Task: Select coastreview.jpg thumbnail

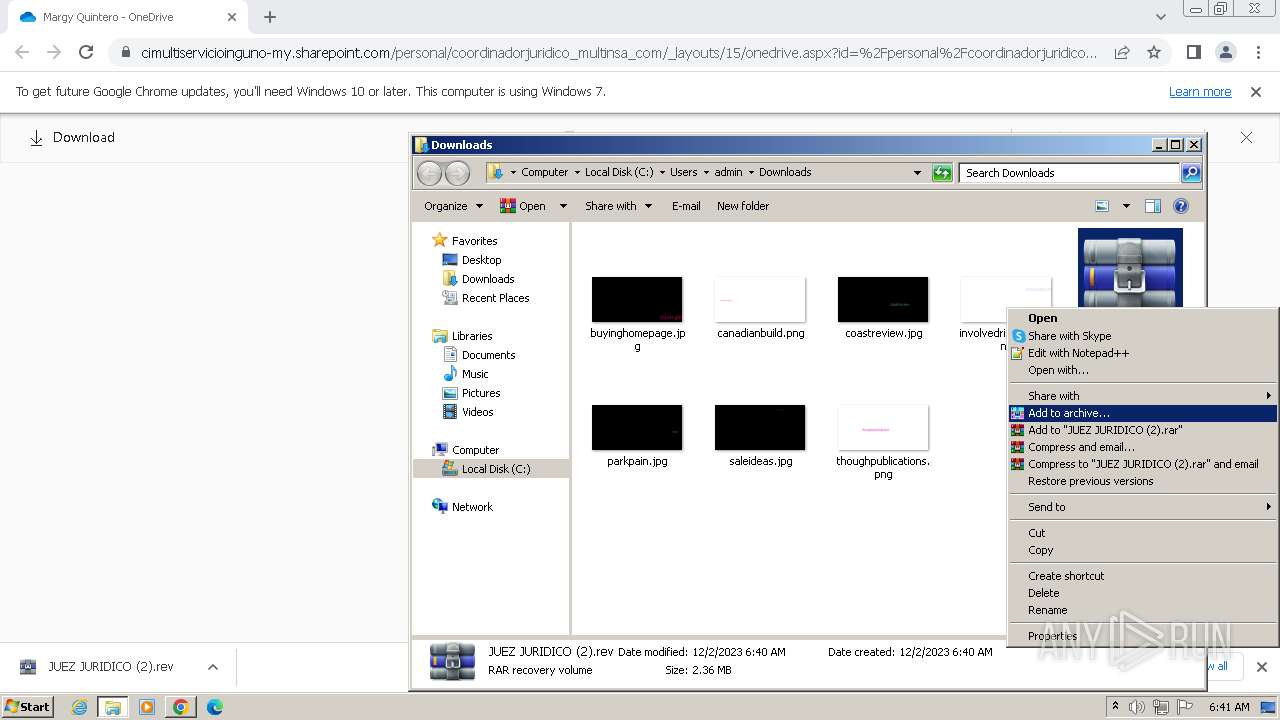Action: click(883, 300)
